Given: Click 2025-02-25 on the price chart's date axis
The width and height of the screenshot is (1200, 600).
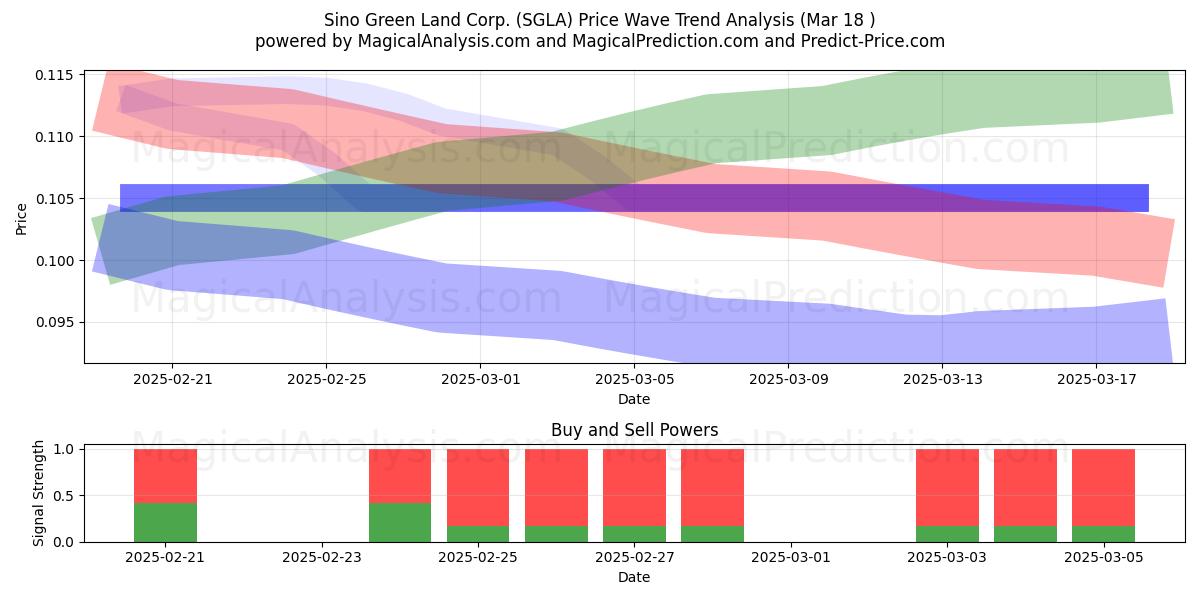Looking at the screenshot, I should point(326,379).
